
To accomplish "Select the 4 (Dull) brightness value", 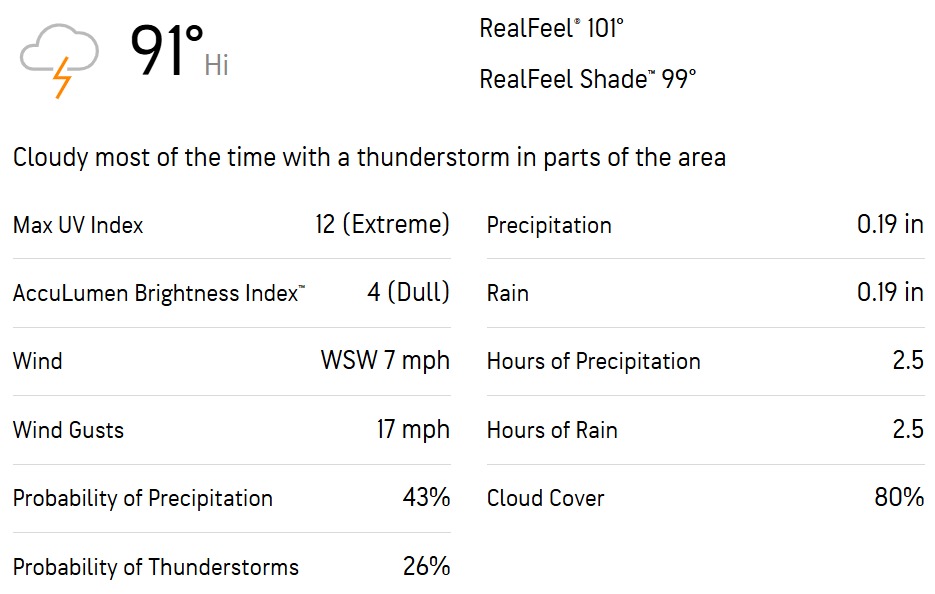I will 408,293.
